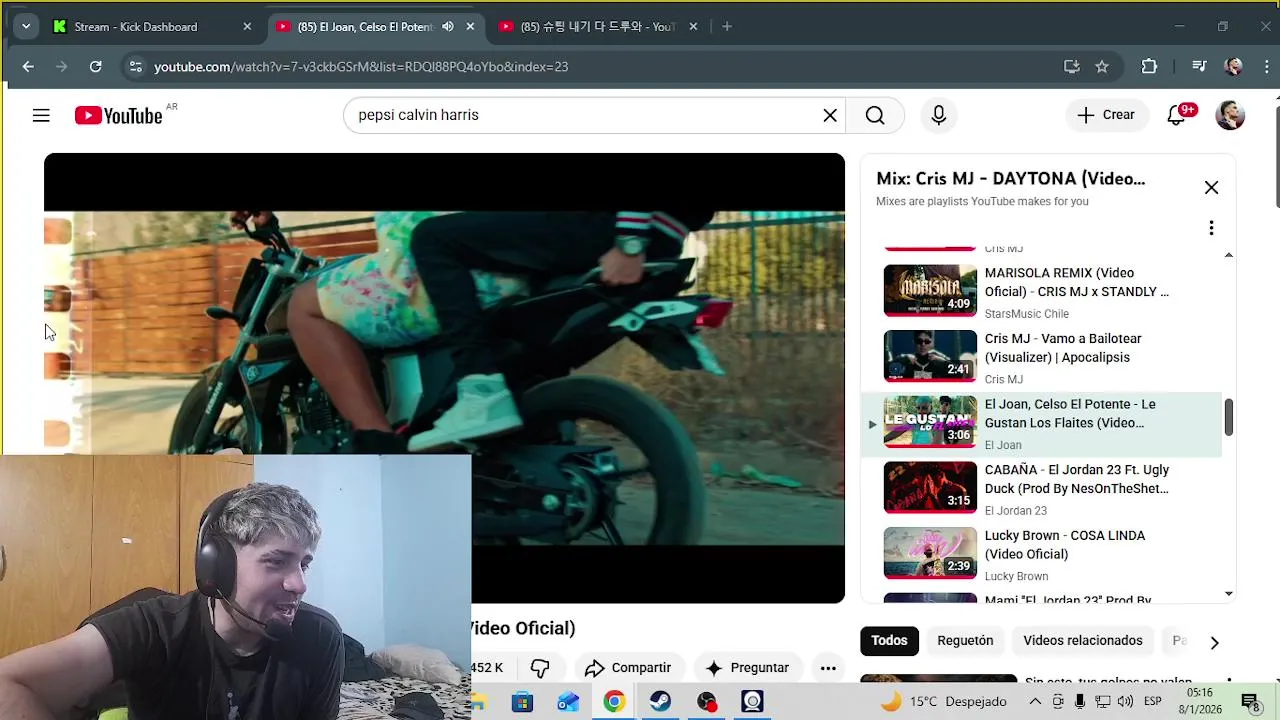Click the playlist scrollbar up arrow
The image size is (1280, 720).
click(1229, 255)
